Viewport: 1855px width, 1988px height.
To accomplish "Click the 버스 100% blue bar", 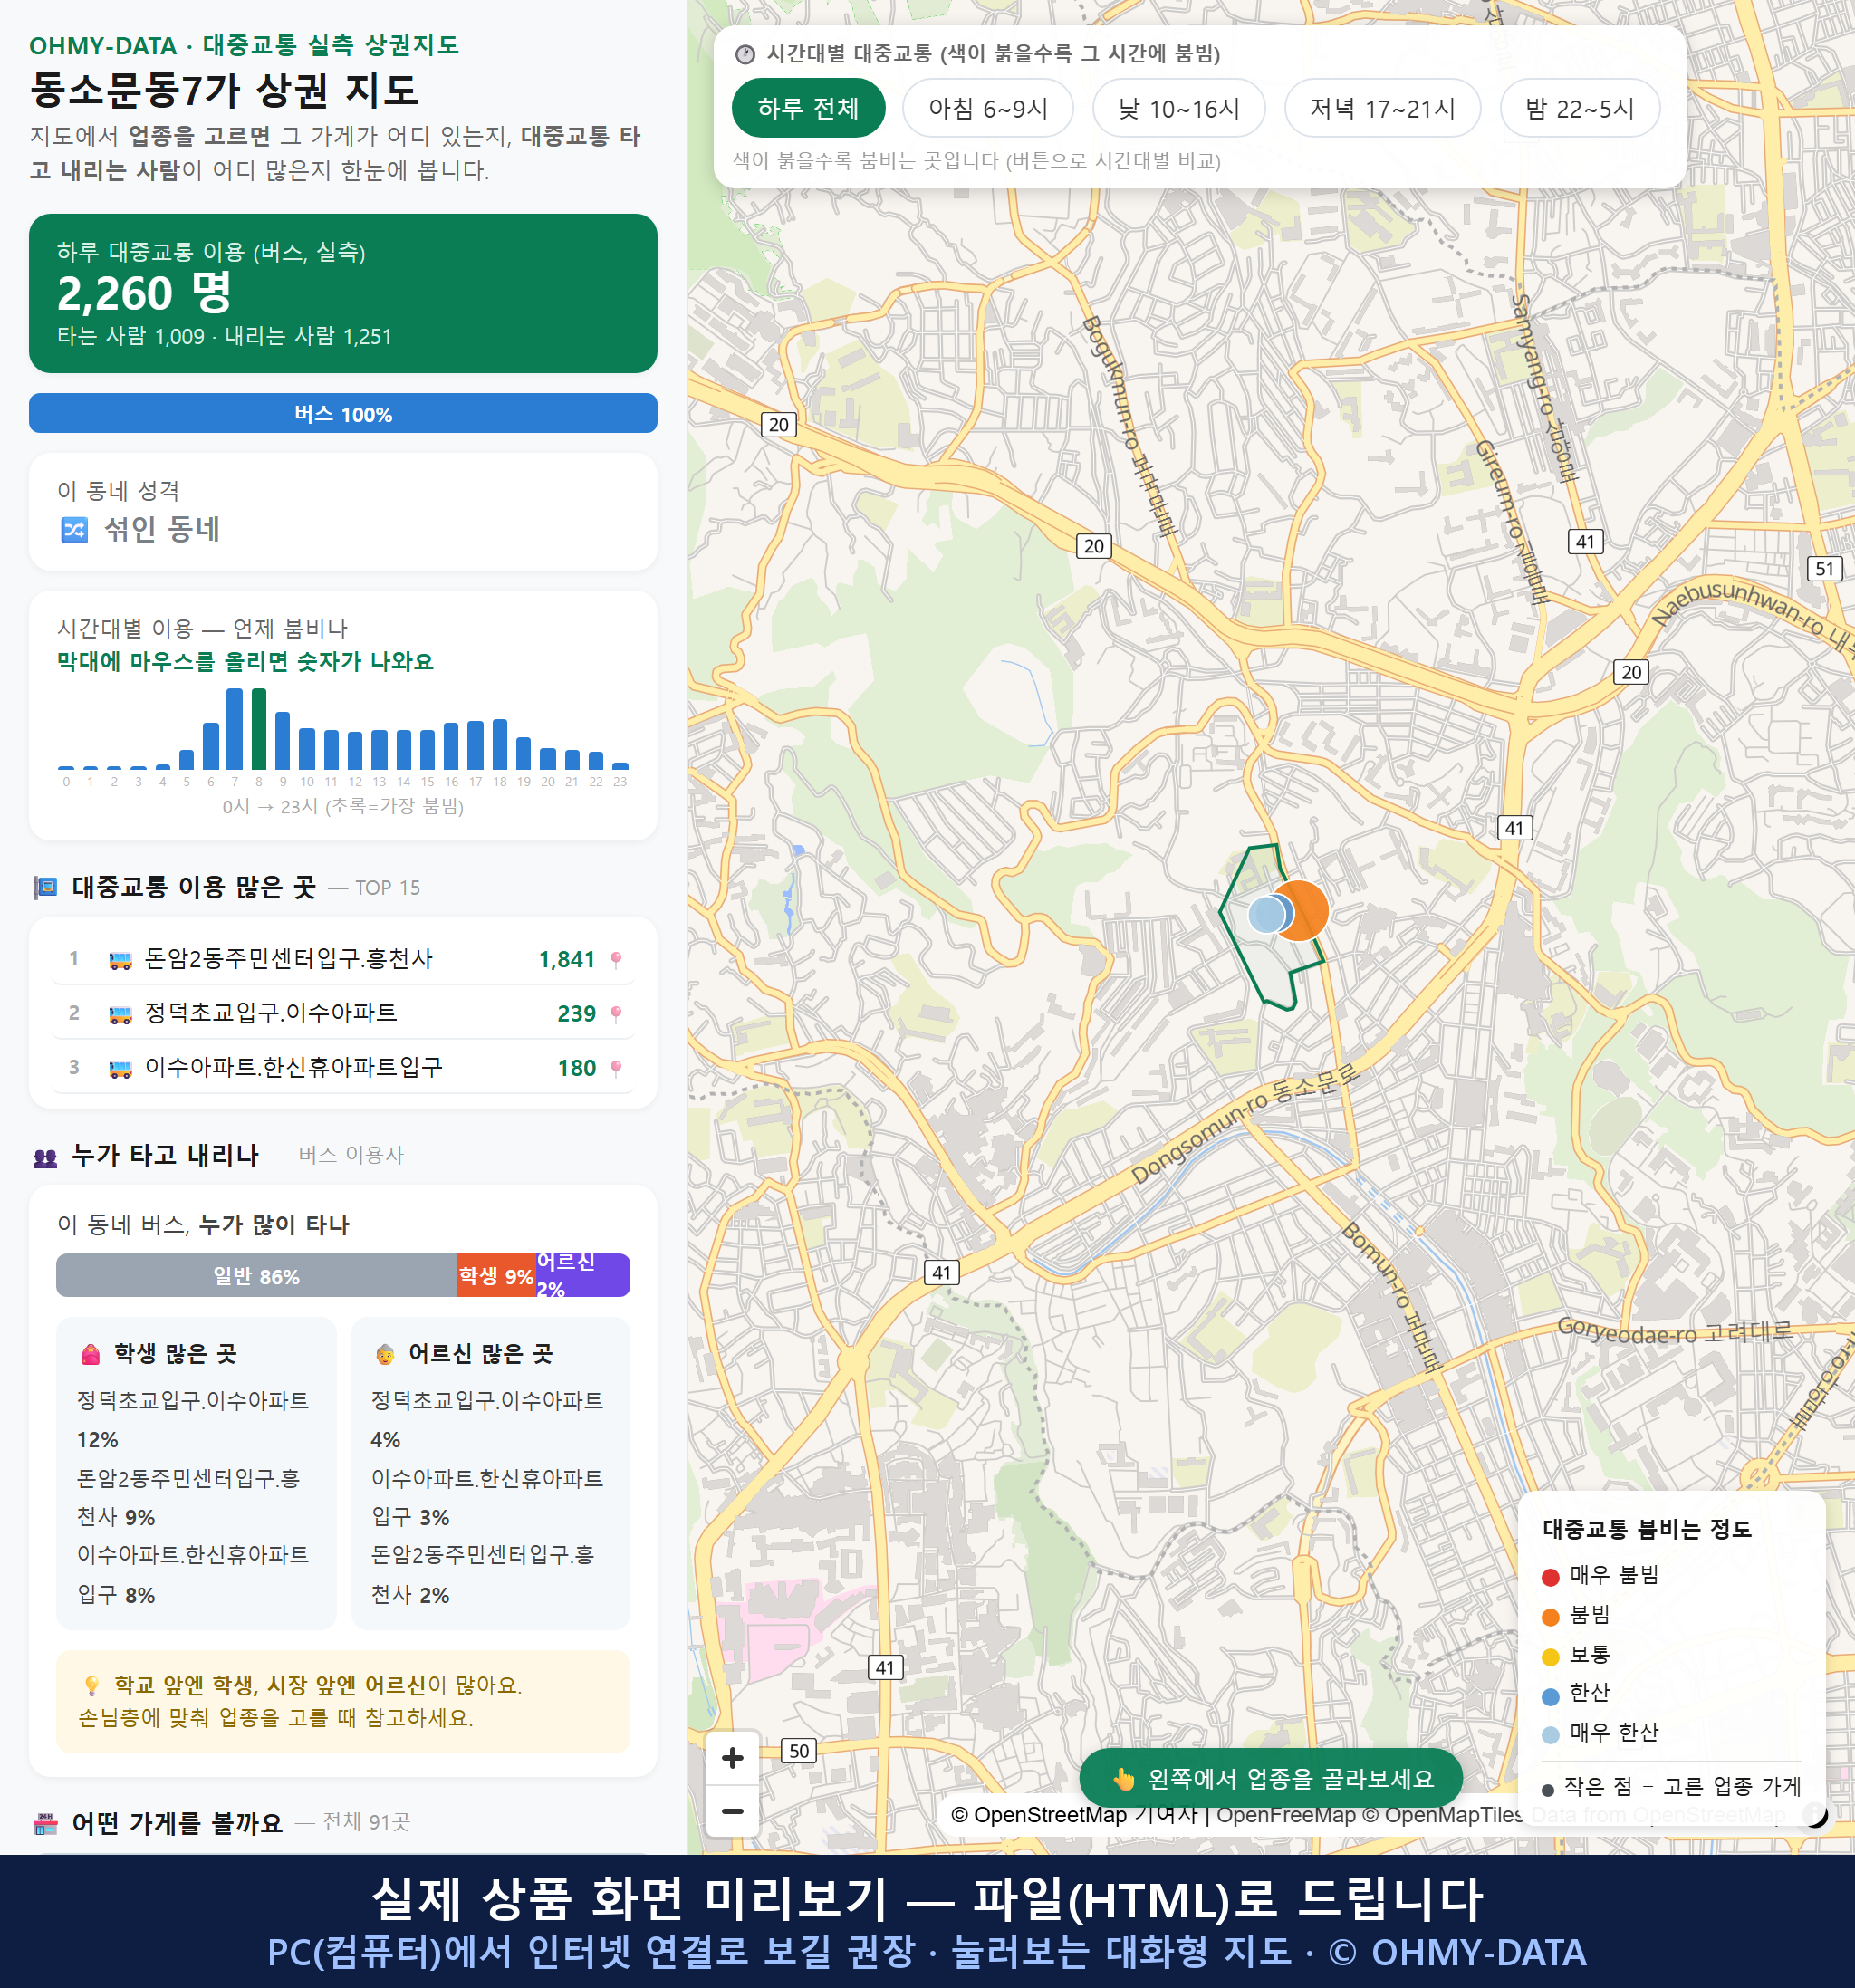I will click(x=343, y=413).
